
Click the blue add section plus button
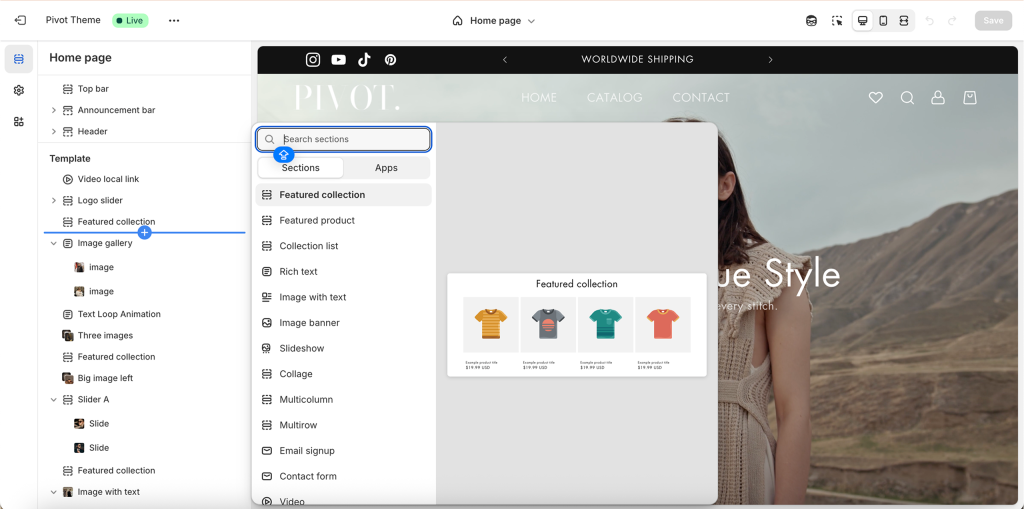click(145, 233)
